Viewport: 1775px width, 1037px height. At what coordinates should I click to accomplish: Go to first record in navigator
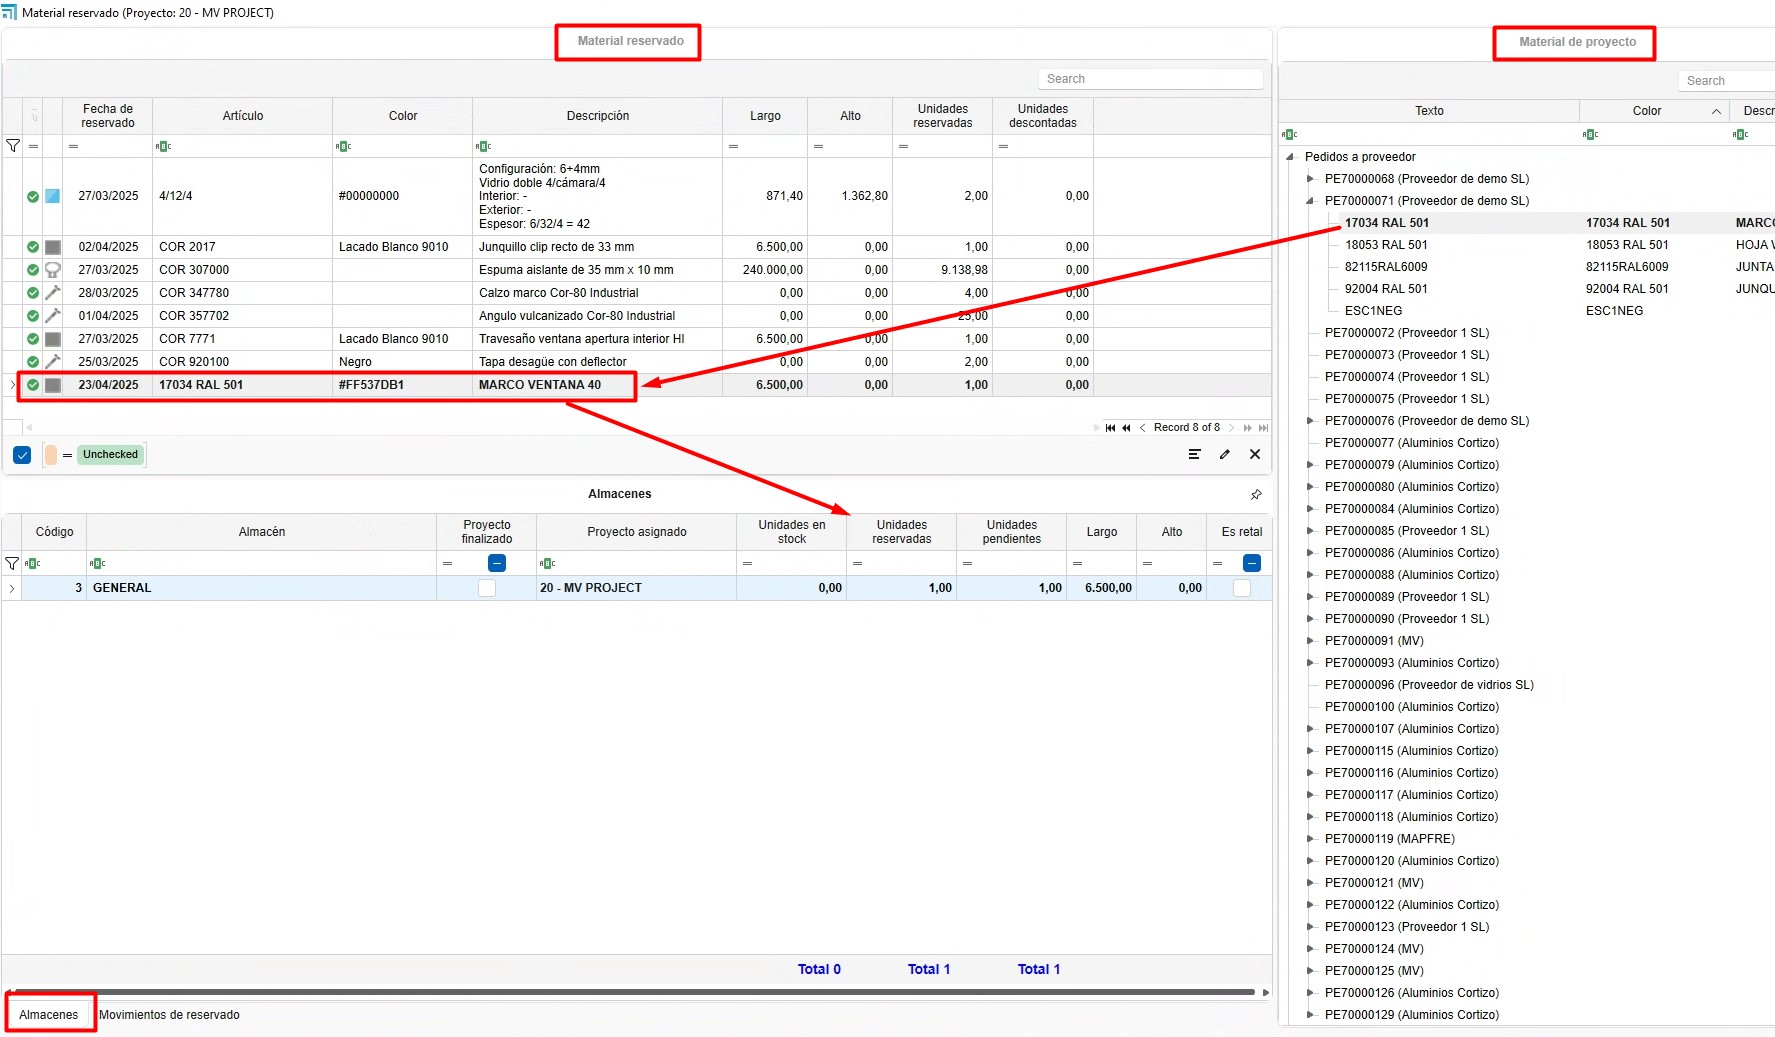tap(1110, 428)
